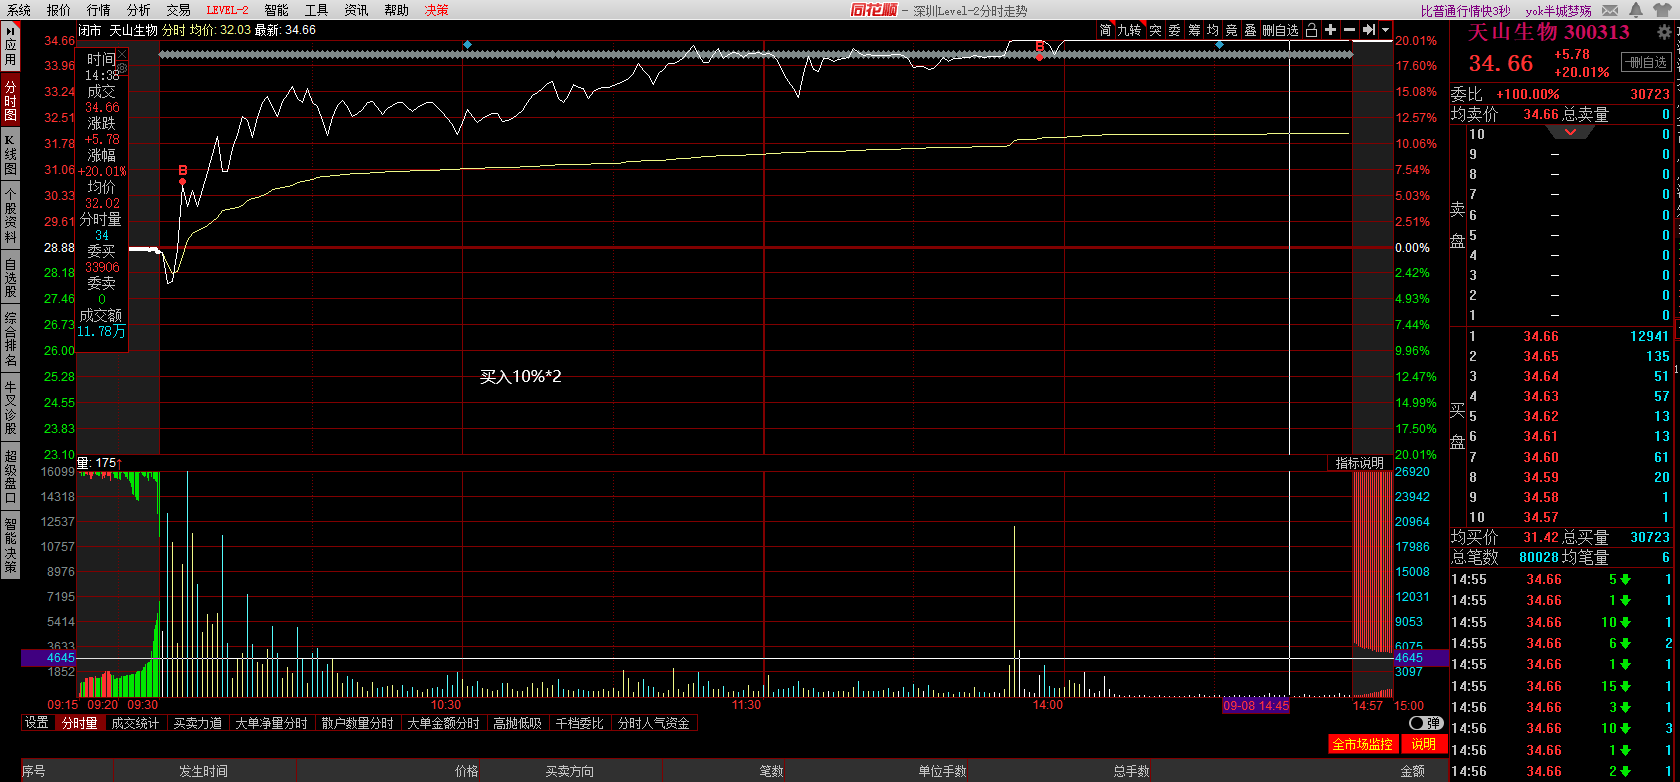Select the 千档委比 indicator tab
The image size is (1680, 782).
579,723
